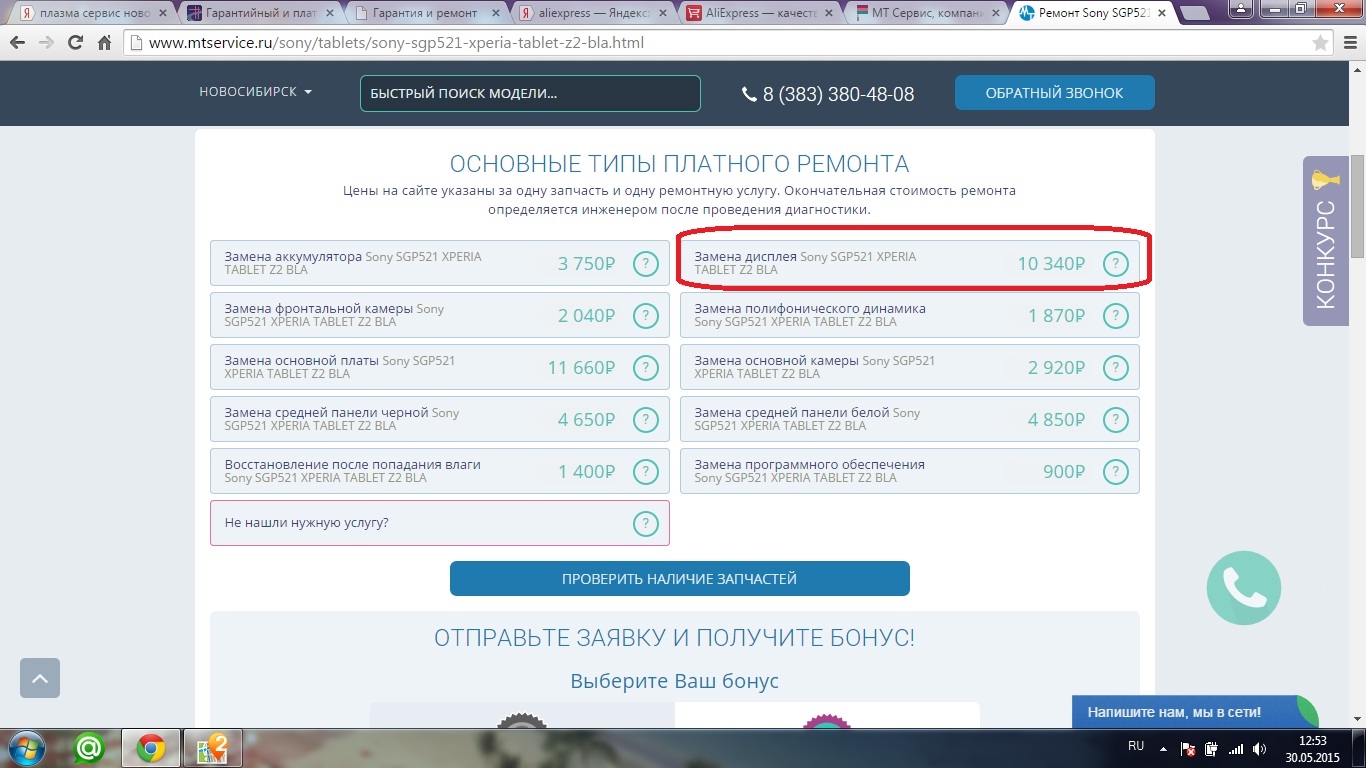
Task: Show hidden tray icons arrow
Action: click(1163, 748)
